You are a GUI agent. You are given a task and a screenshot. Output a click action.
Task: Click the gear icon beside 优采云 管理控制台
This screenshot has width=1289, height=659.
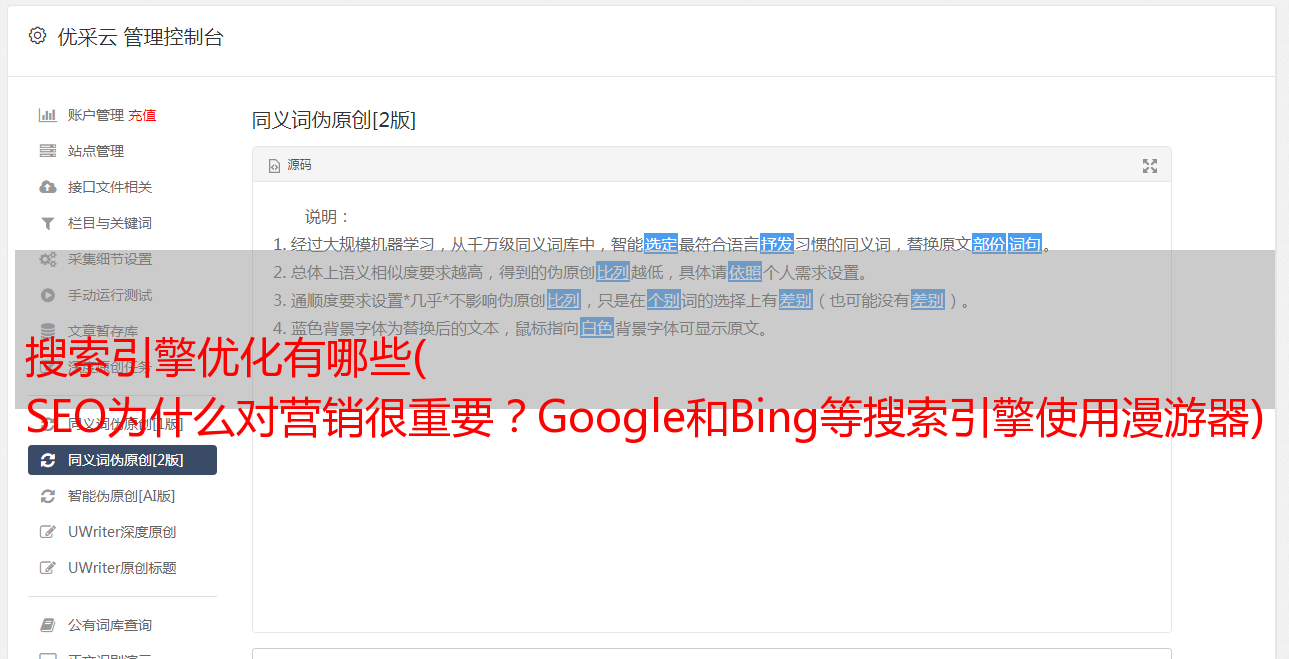pos(37,36)
